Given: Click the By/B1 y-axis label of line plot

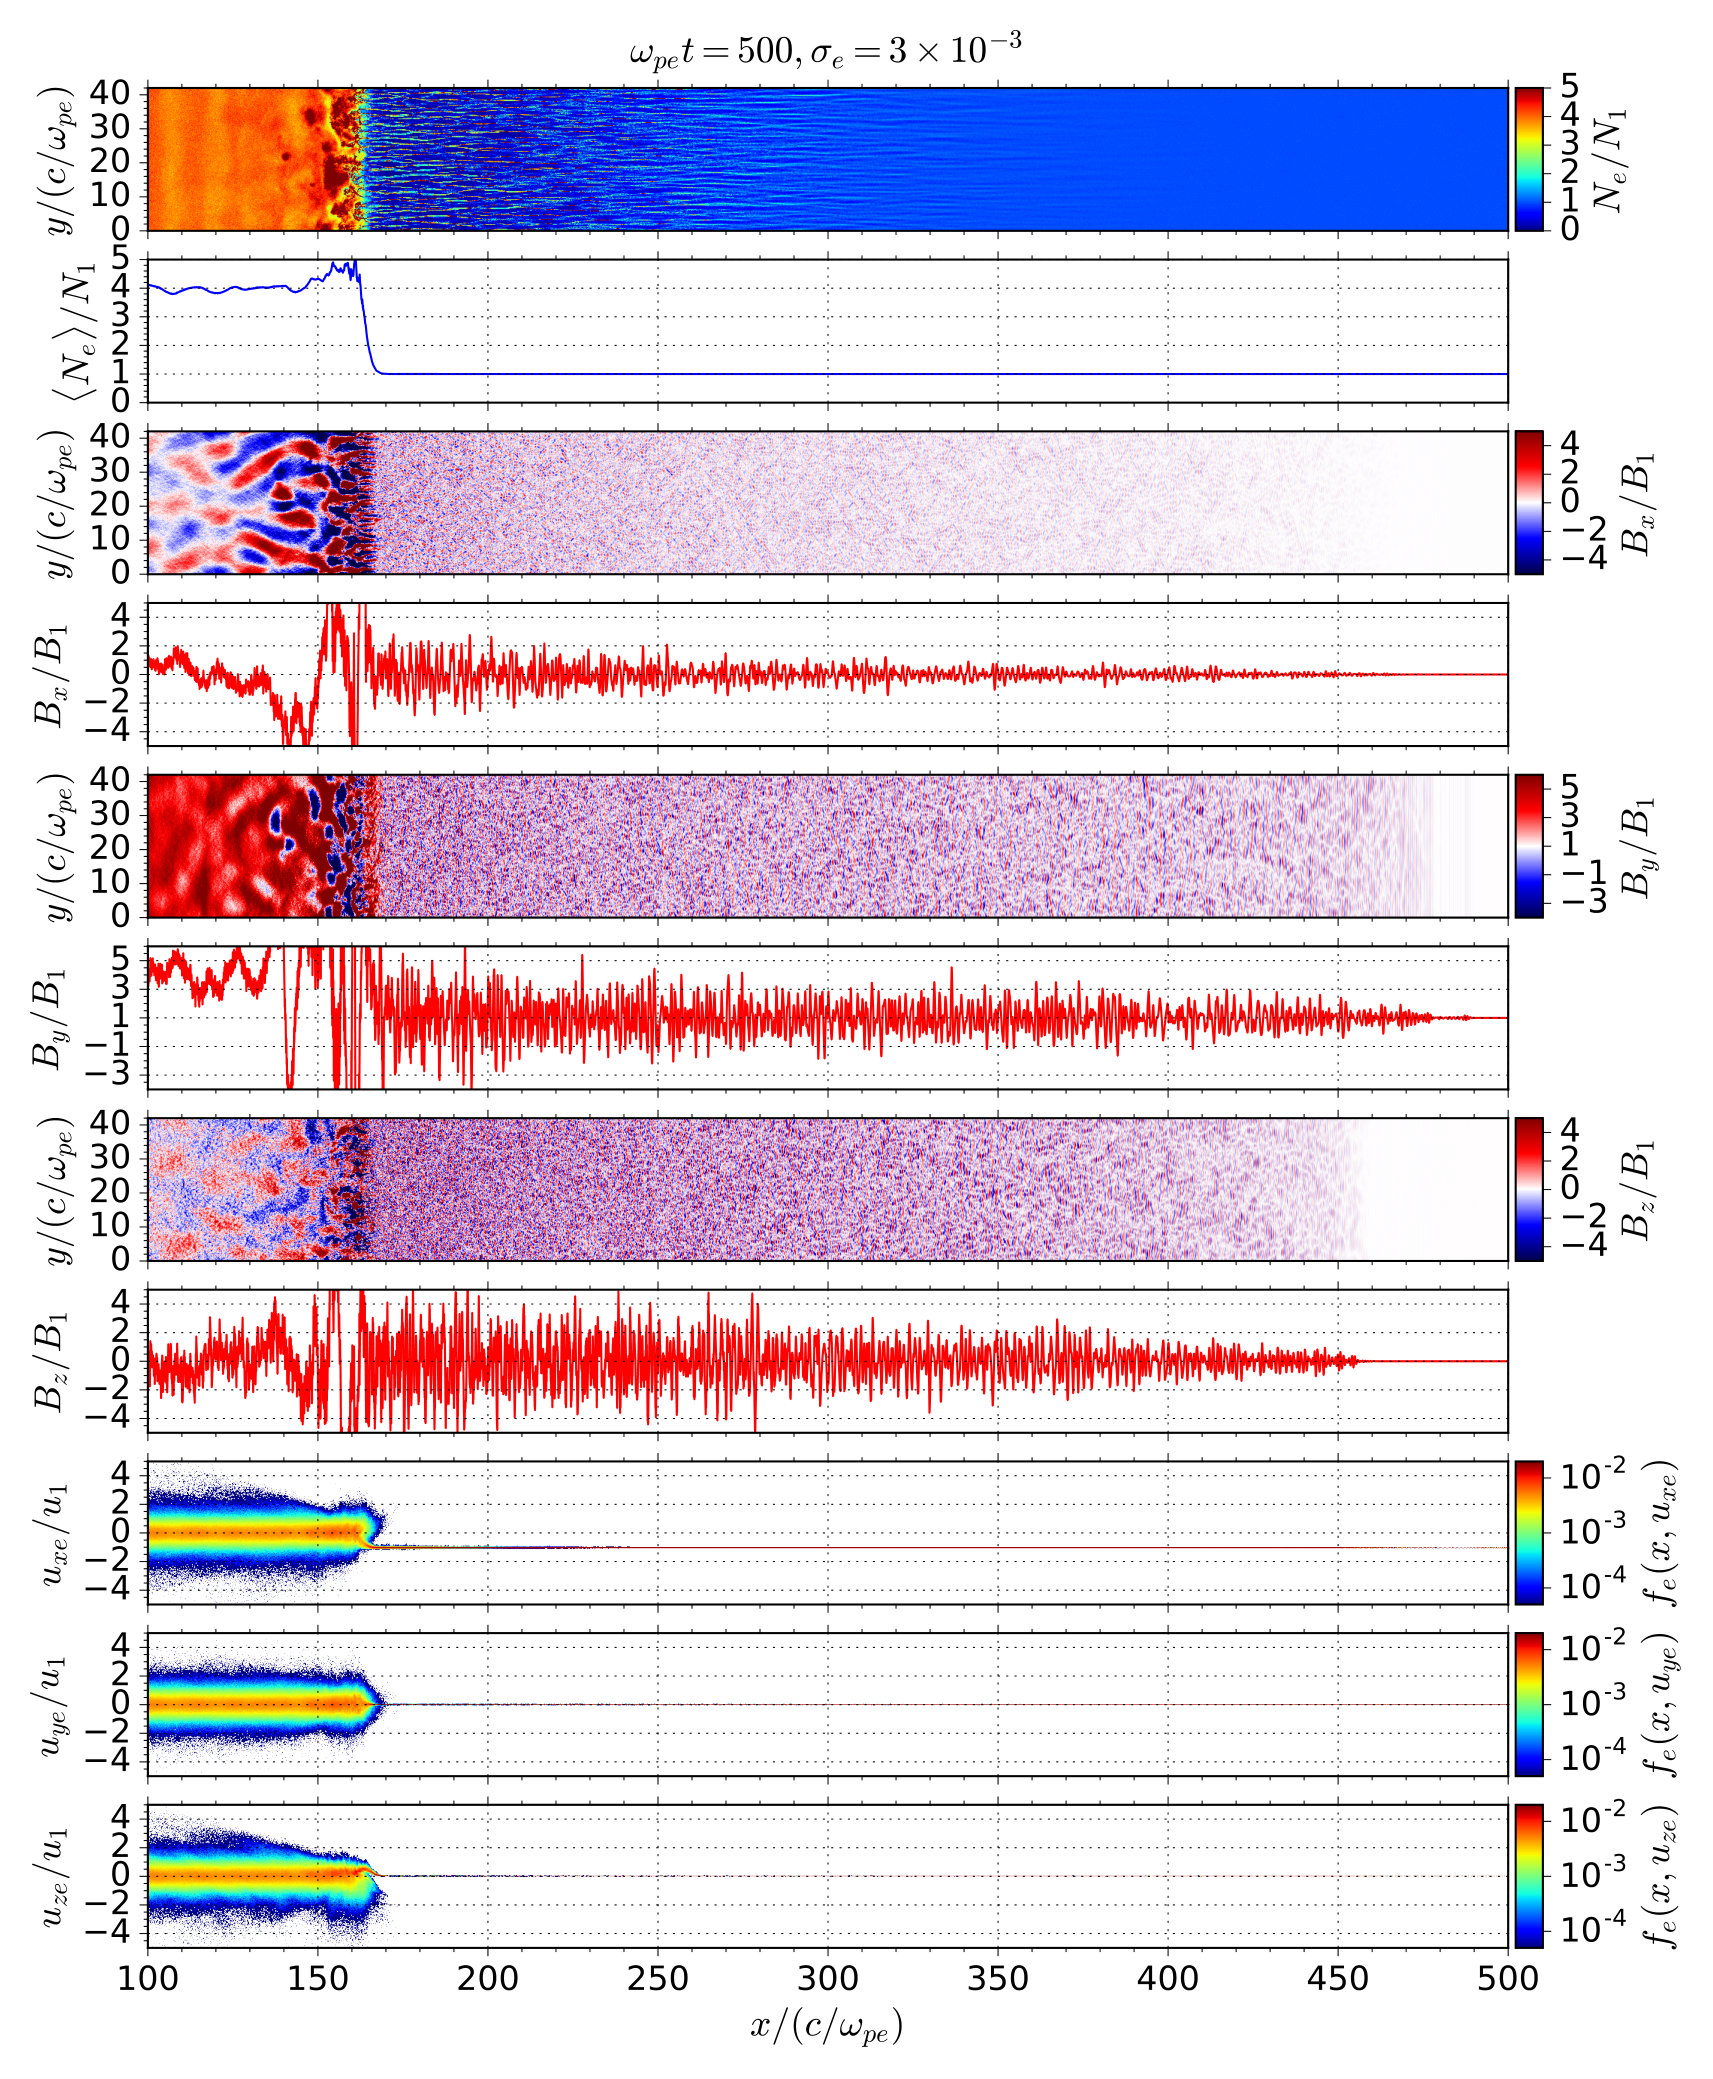Looking at the screenshot, I should [50, 1017].
